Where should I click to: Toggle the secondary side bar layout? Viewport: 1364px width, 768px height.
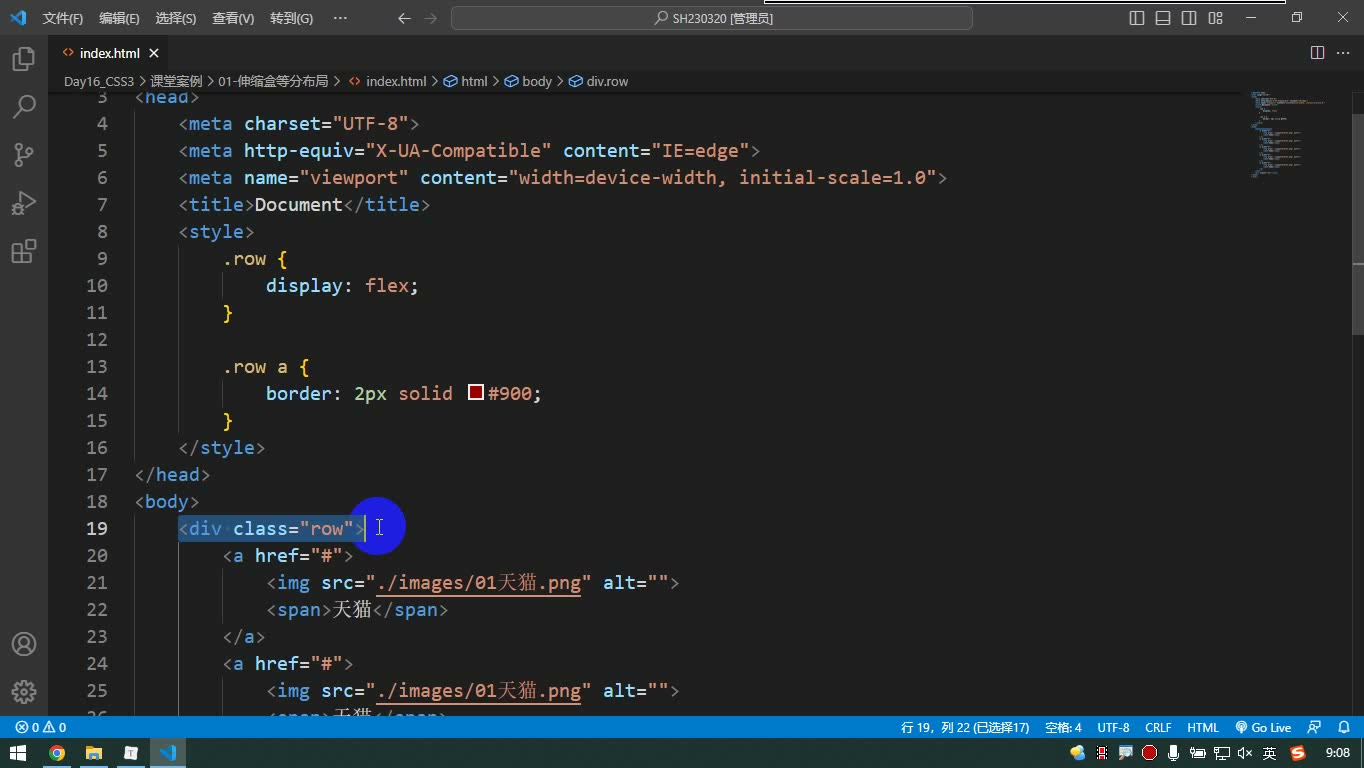pyautogui.click(x=1189, y=18)
